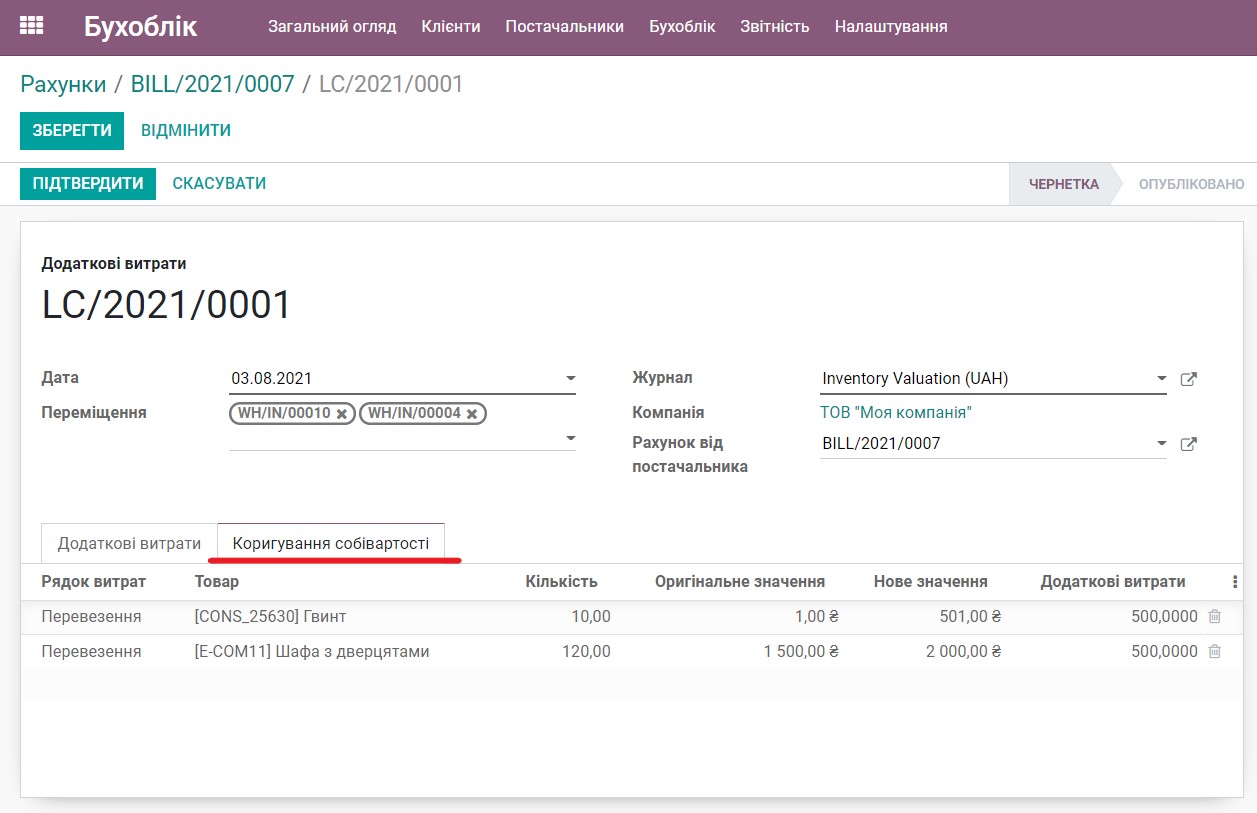Image resolution: width=1257 pixels, height=813 pixels.
Task: Open company record ТОВ "Моя компанія"
Action: point(895,412)
